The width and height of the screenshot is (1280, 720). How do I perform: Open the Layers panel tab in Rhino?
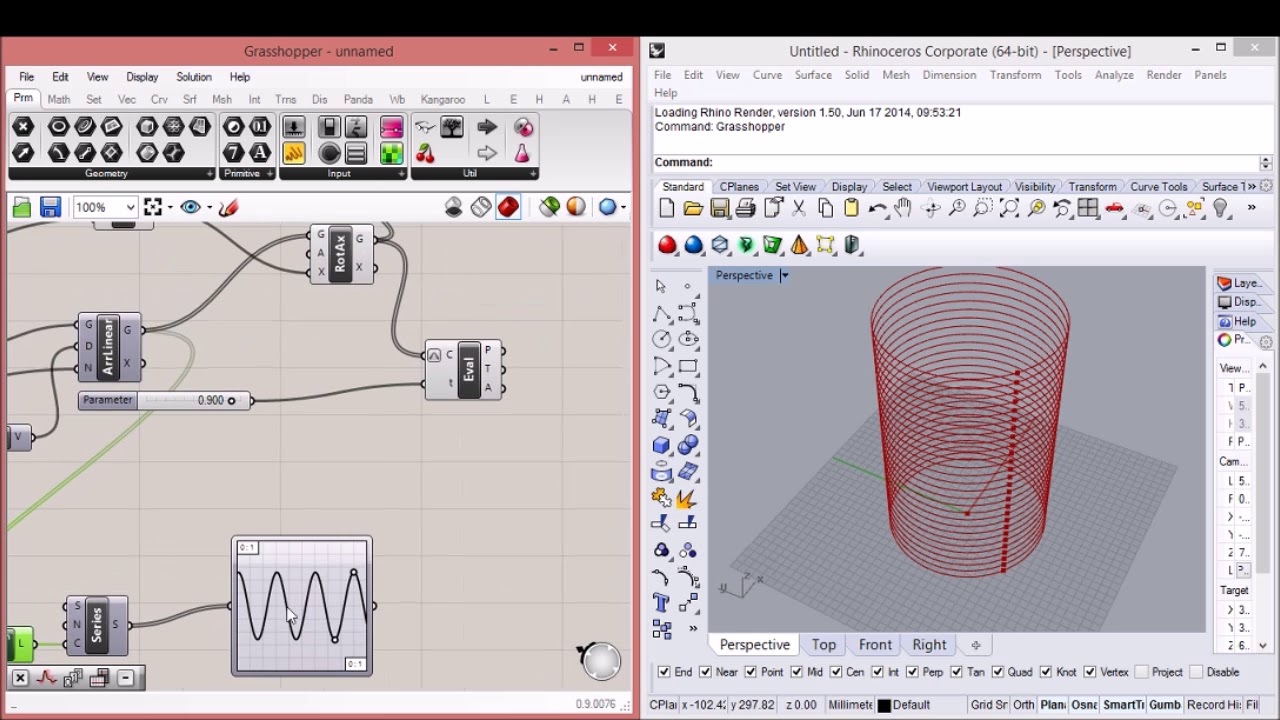click(1238, 283)
